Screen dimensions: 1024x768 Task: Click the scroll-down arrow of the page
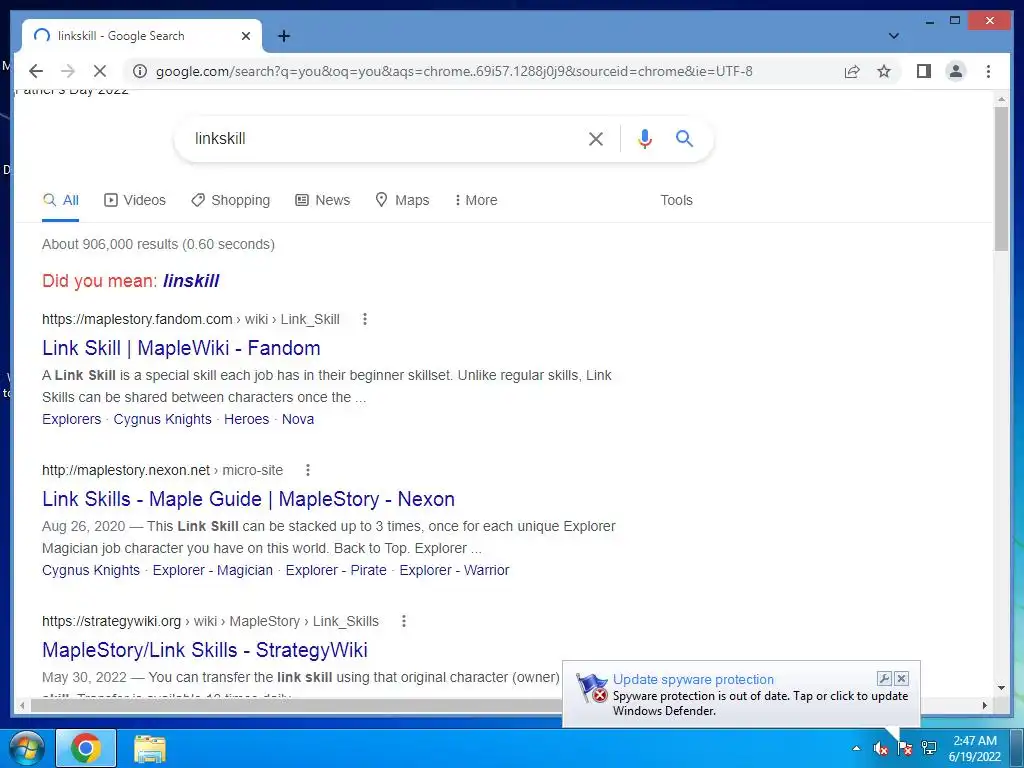[1001, 688]
